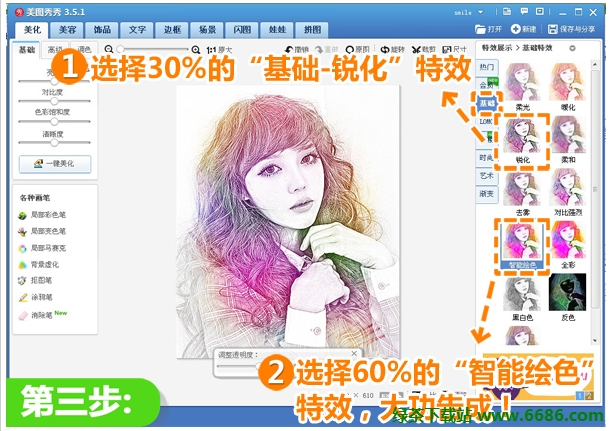Switch to the 闪图 tab
609x431 pixels.
click(242, 30)
